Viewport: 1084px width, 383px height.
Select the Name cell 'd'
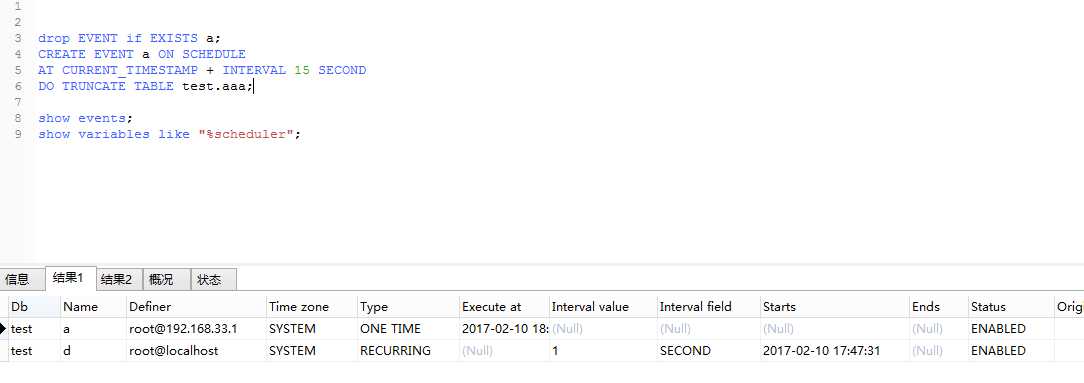click(93, 351)
